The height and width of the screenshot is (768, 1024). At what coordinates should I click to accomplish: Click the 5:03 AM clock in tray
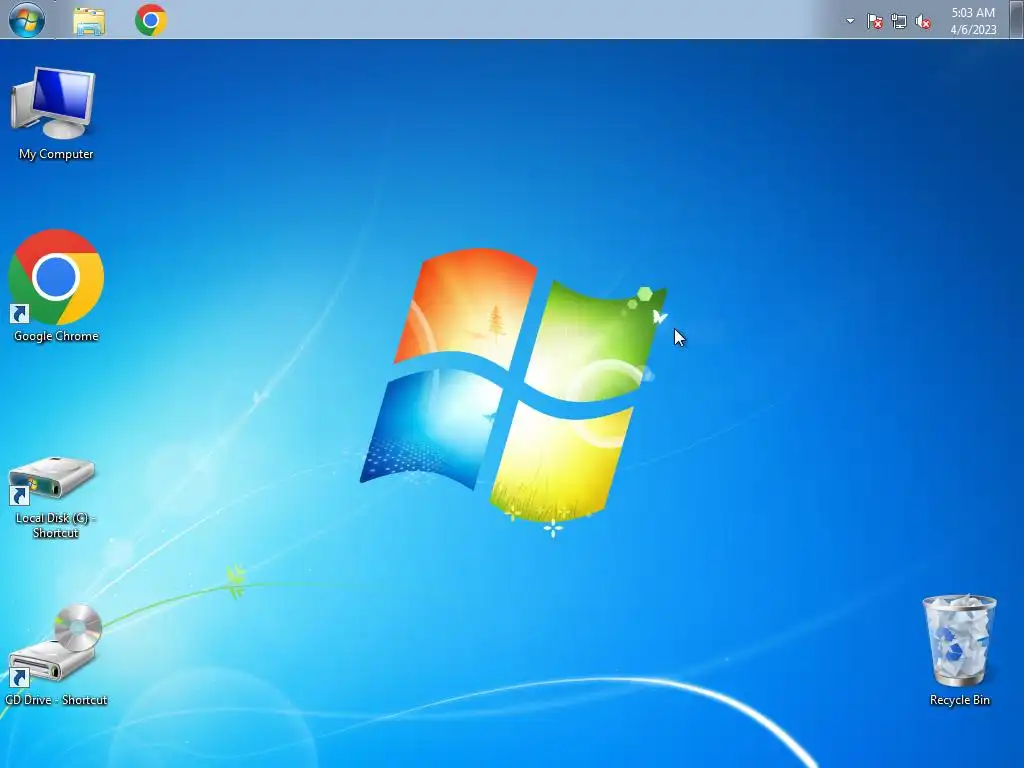click(x=973, y=12)
